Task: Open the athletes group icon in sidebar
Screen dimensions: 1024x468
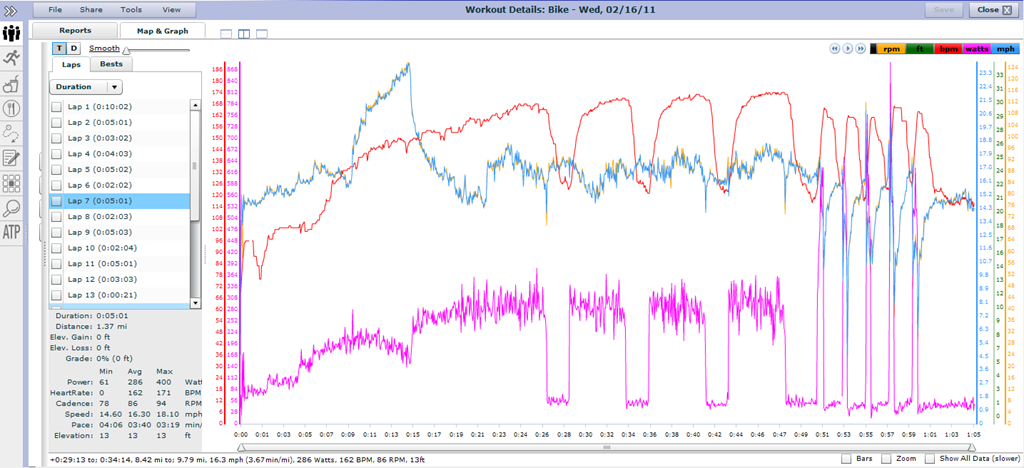Action: 12,33
